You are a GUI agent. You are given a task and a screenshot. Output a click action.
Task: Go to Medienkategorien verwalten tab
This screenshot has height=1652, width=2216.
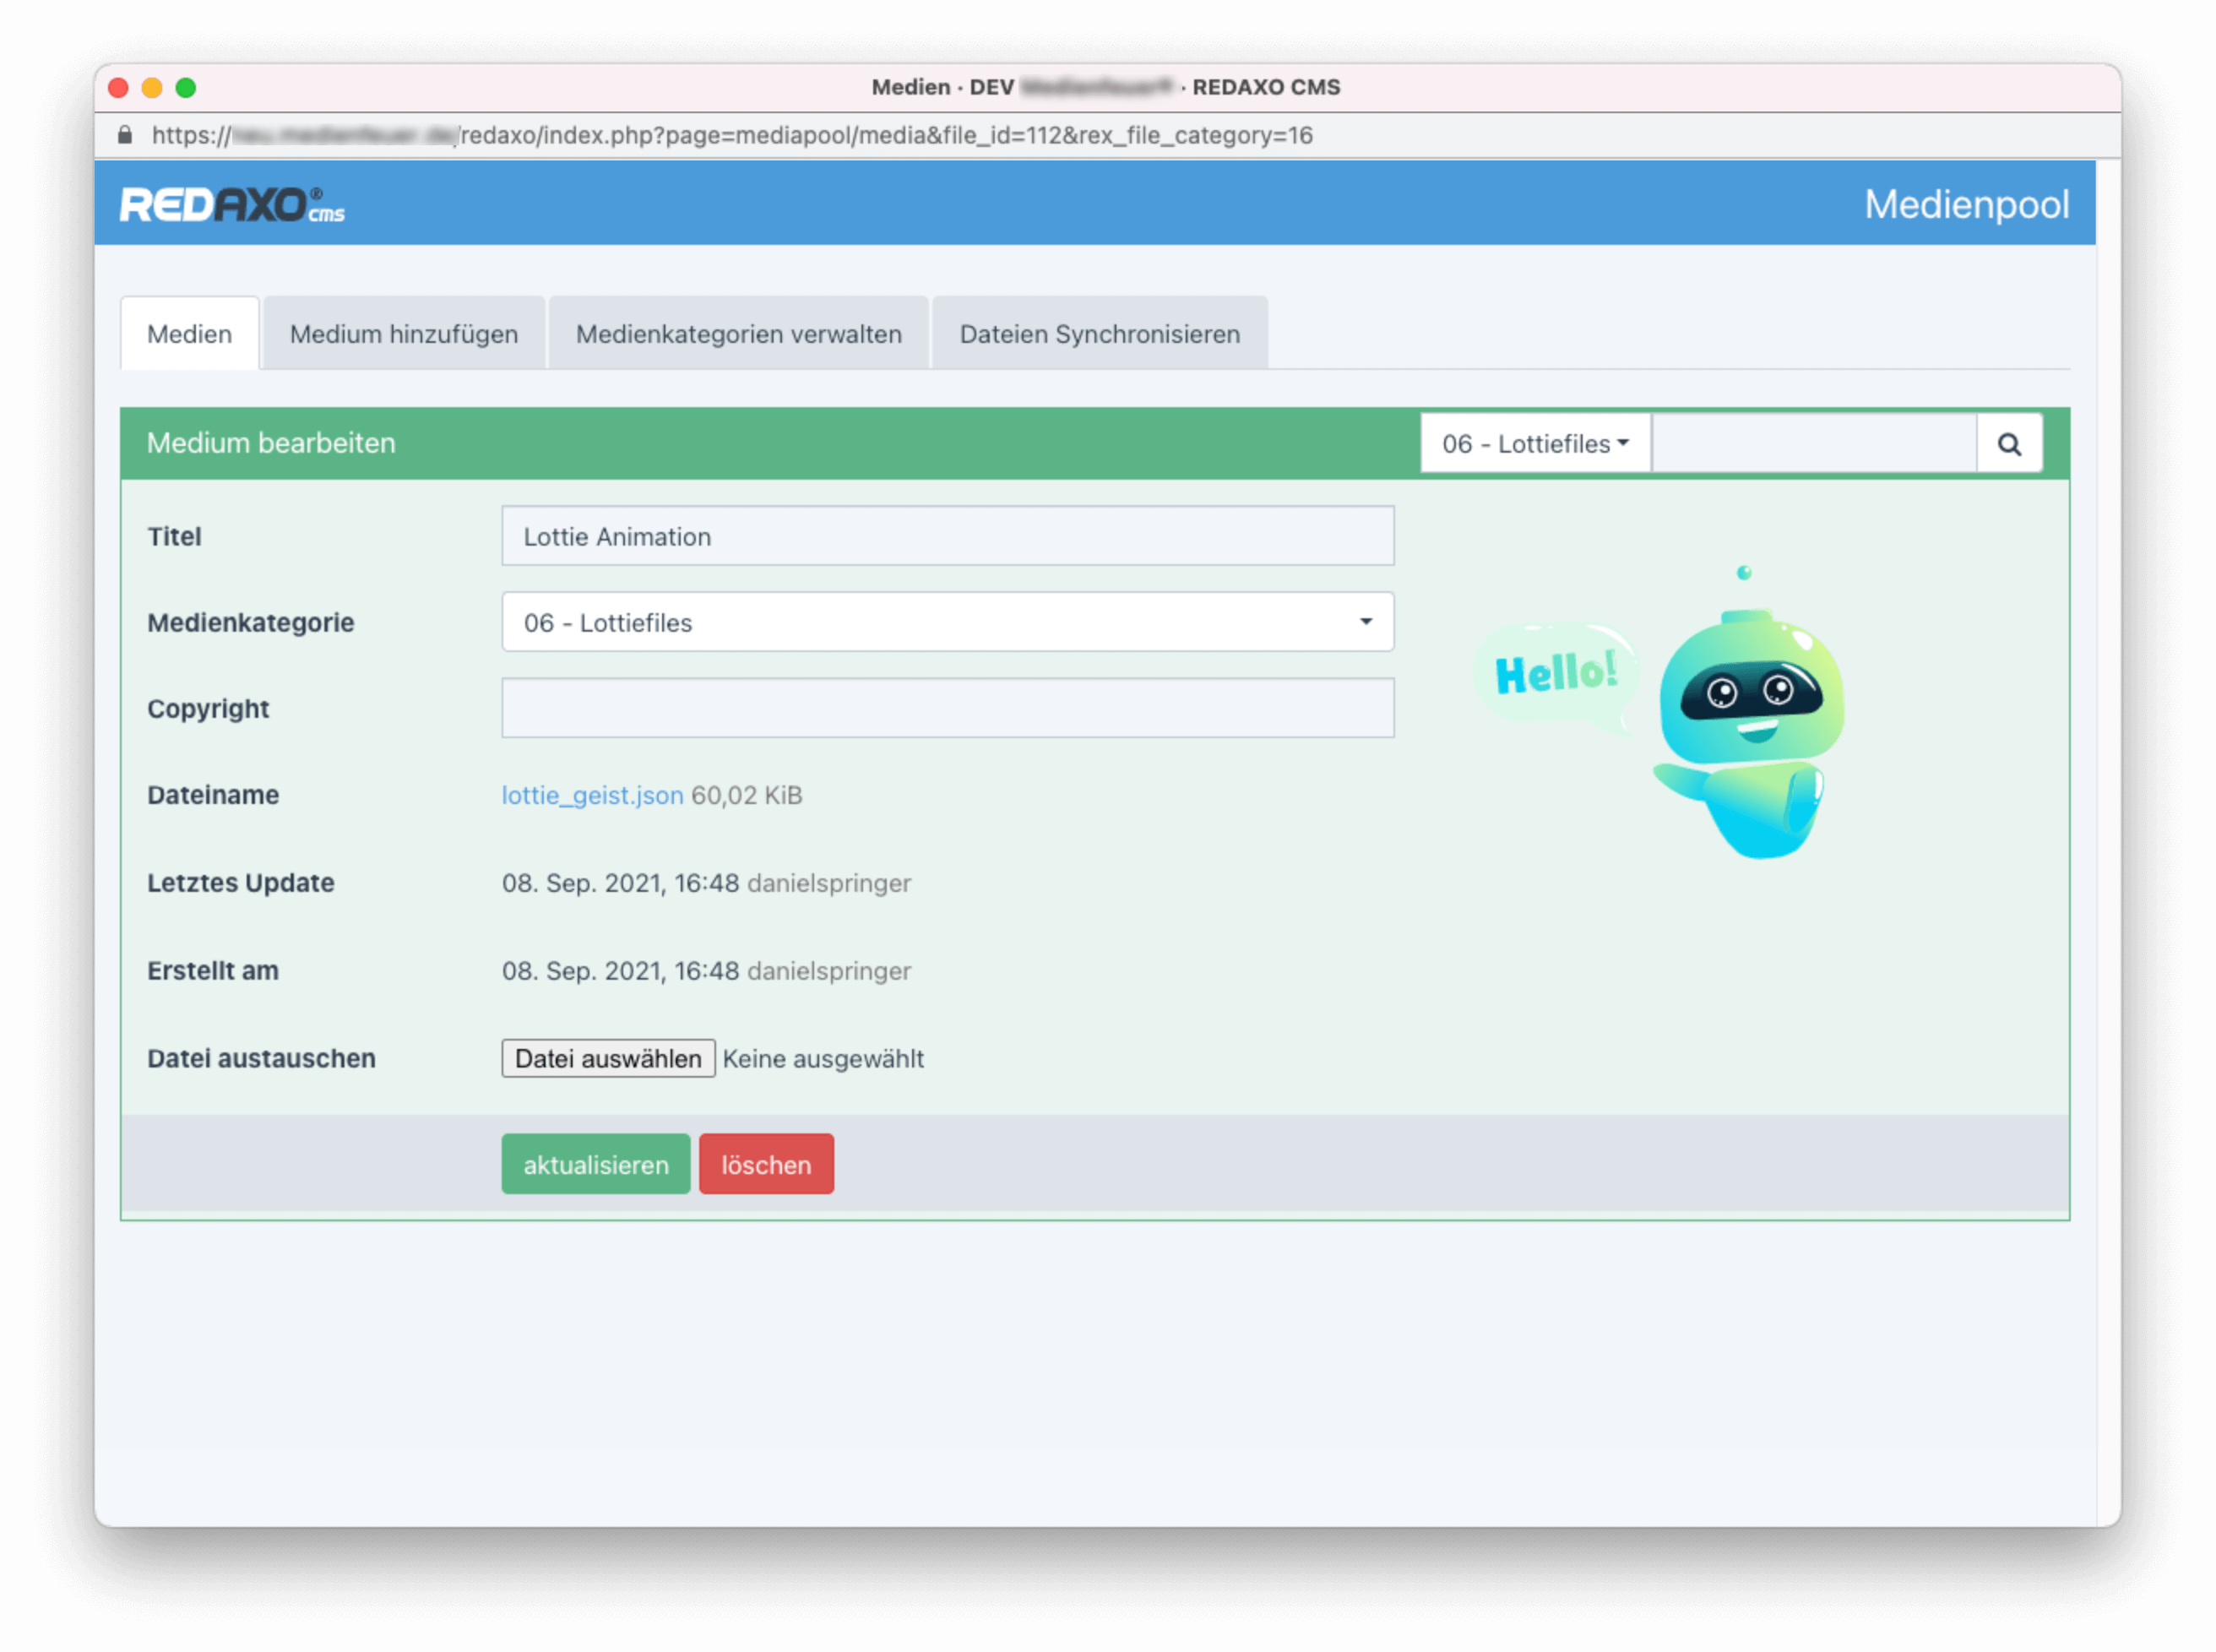point(738,334)
